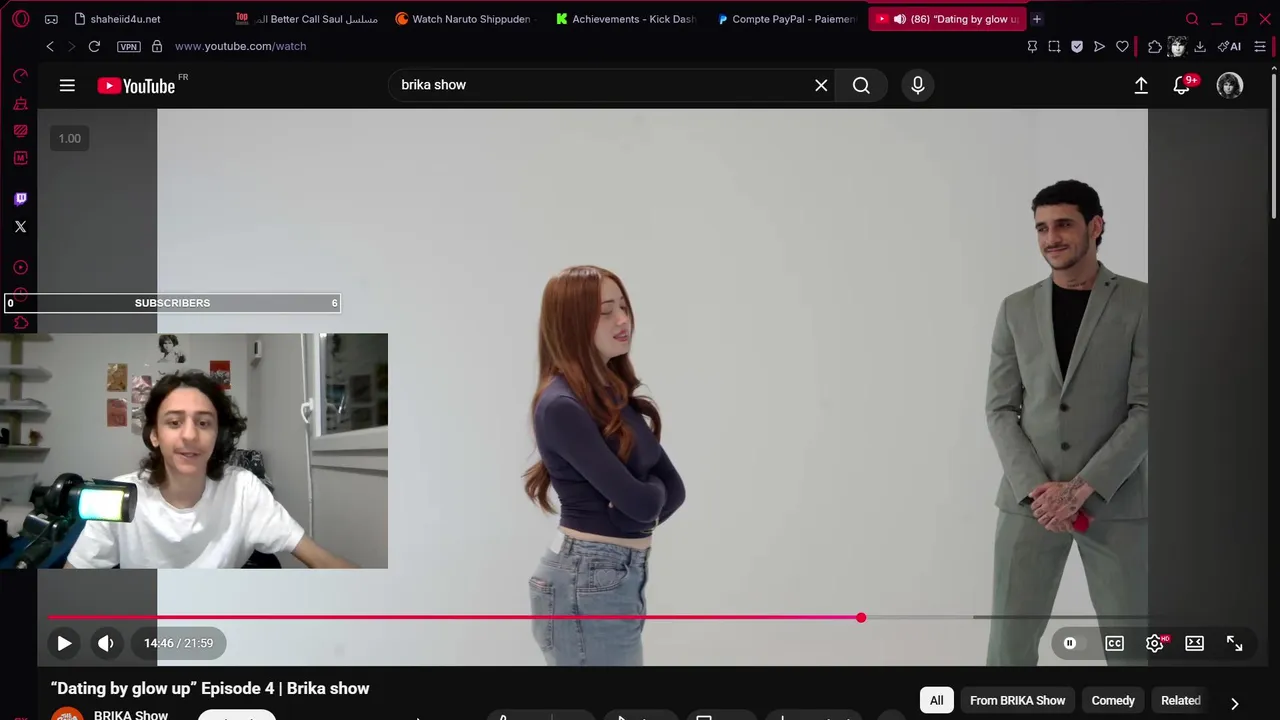Open the downloads icon in toolbar
The image size is (1280, 720).
click(1200, 46)
